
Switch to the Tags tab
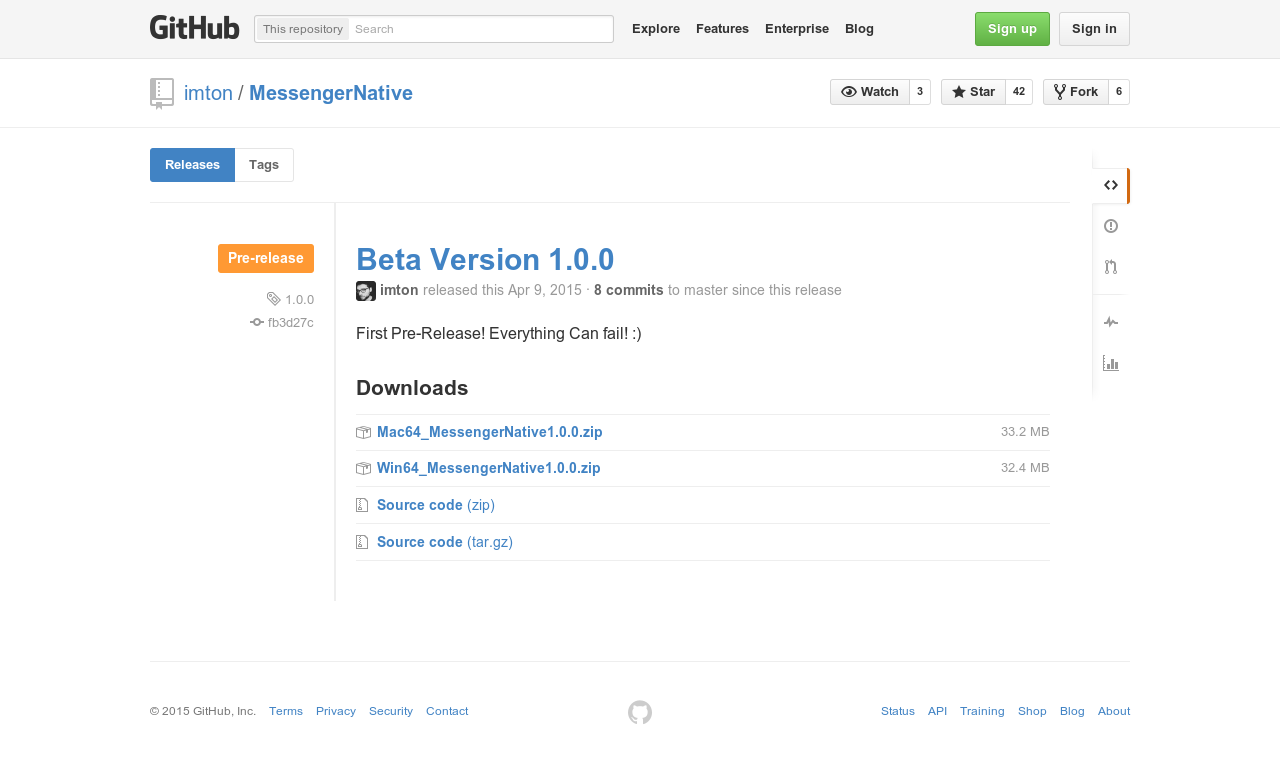pos(264,165)
